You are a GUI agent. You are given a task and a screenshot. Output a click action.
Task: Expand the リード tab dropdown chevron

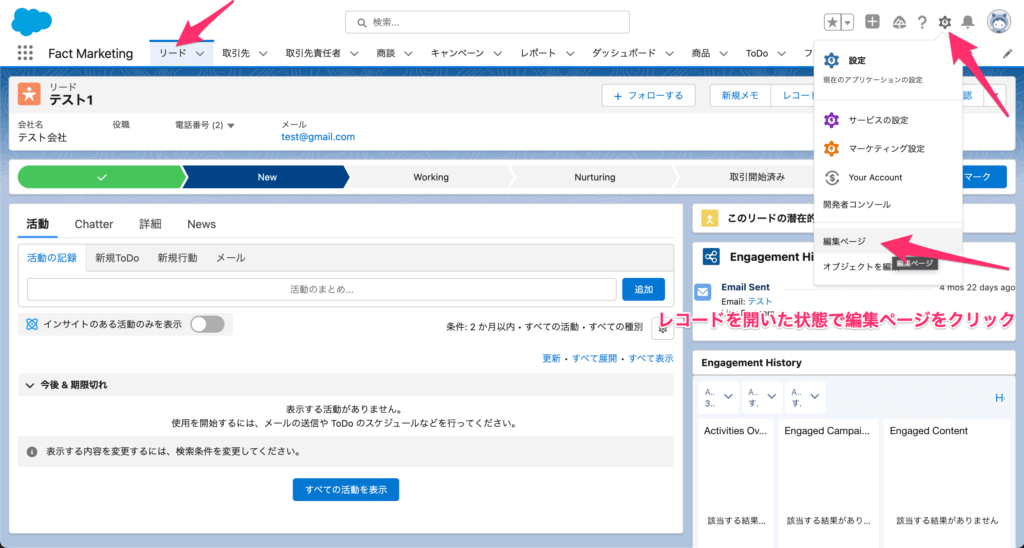click(200, 54)
